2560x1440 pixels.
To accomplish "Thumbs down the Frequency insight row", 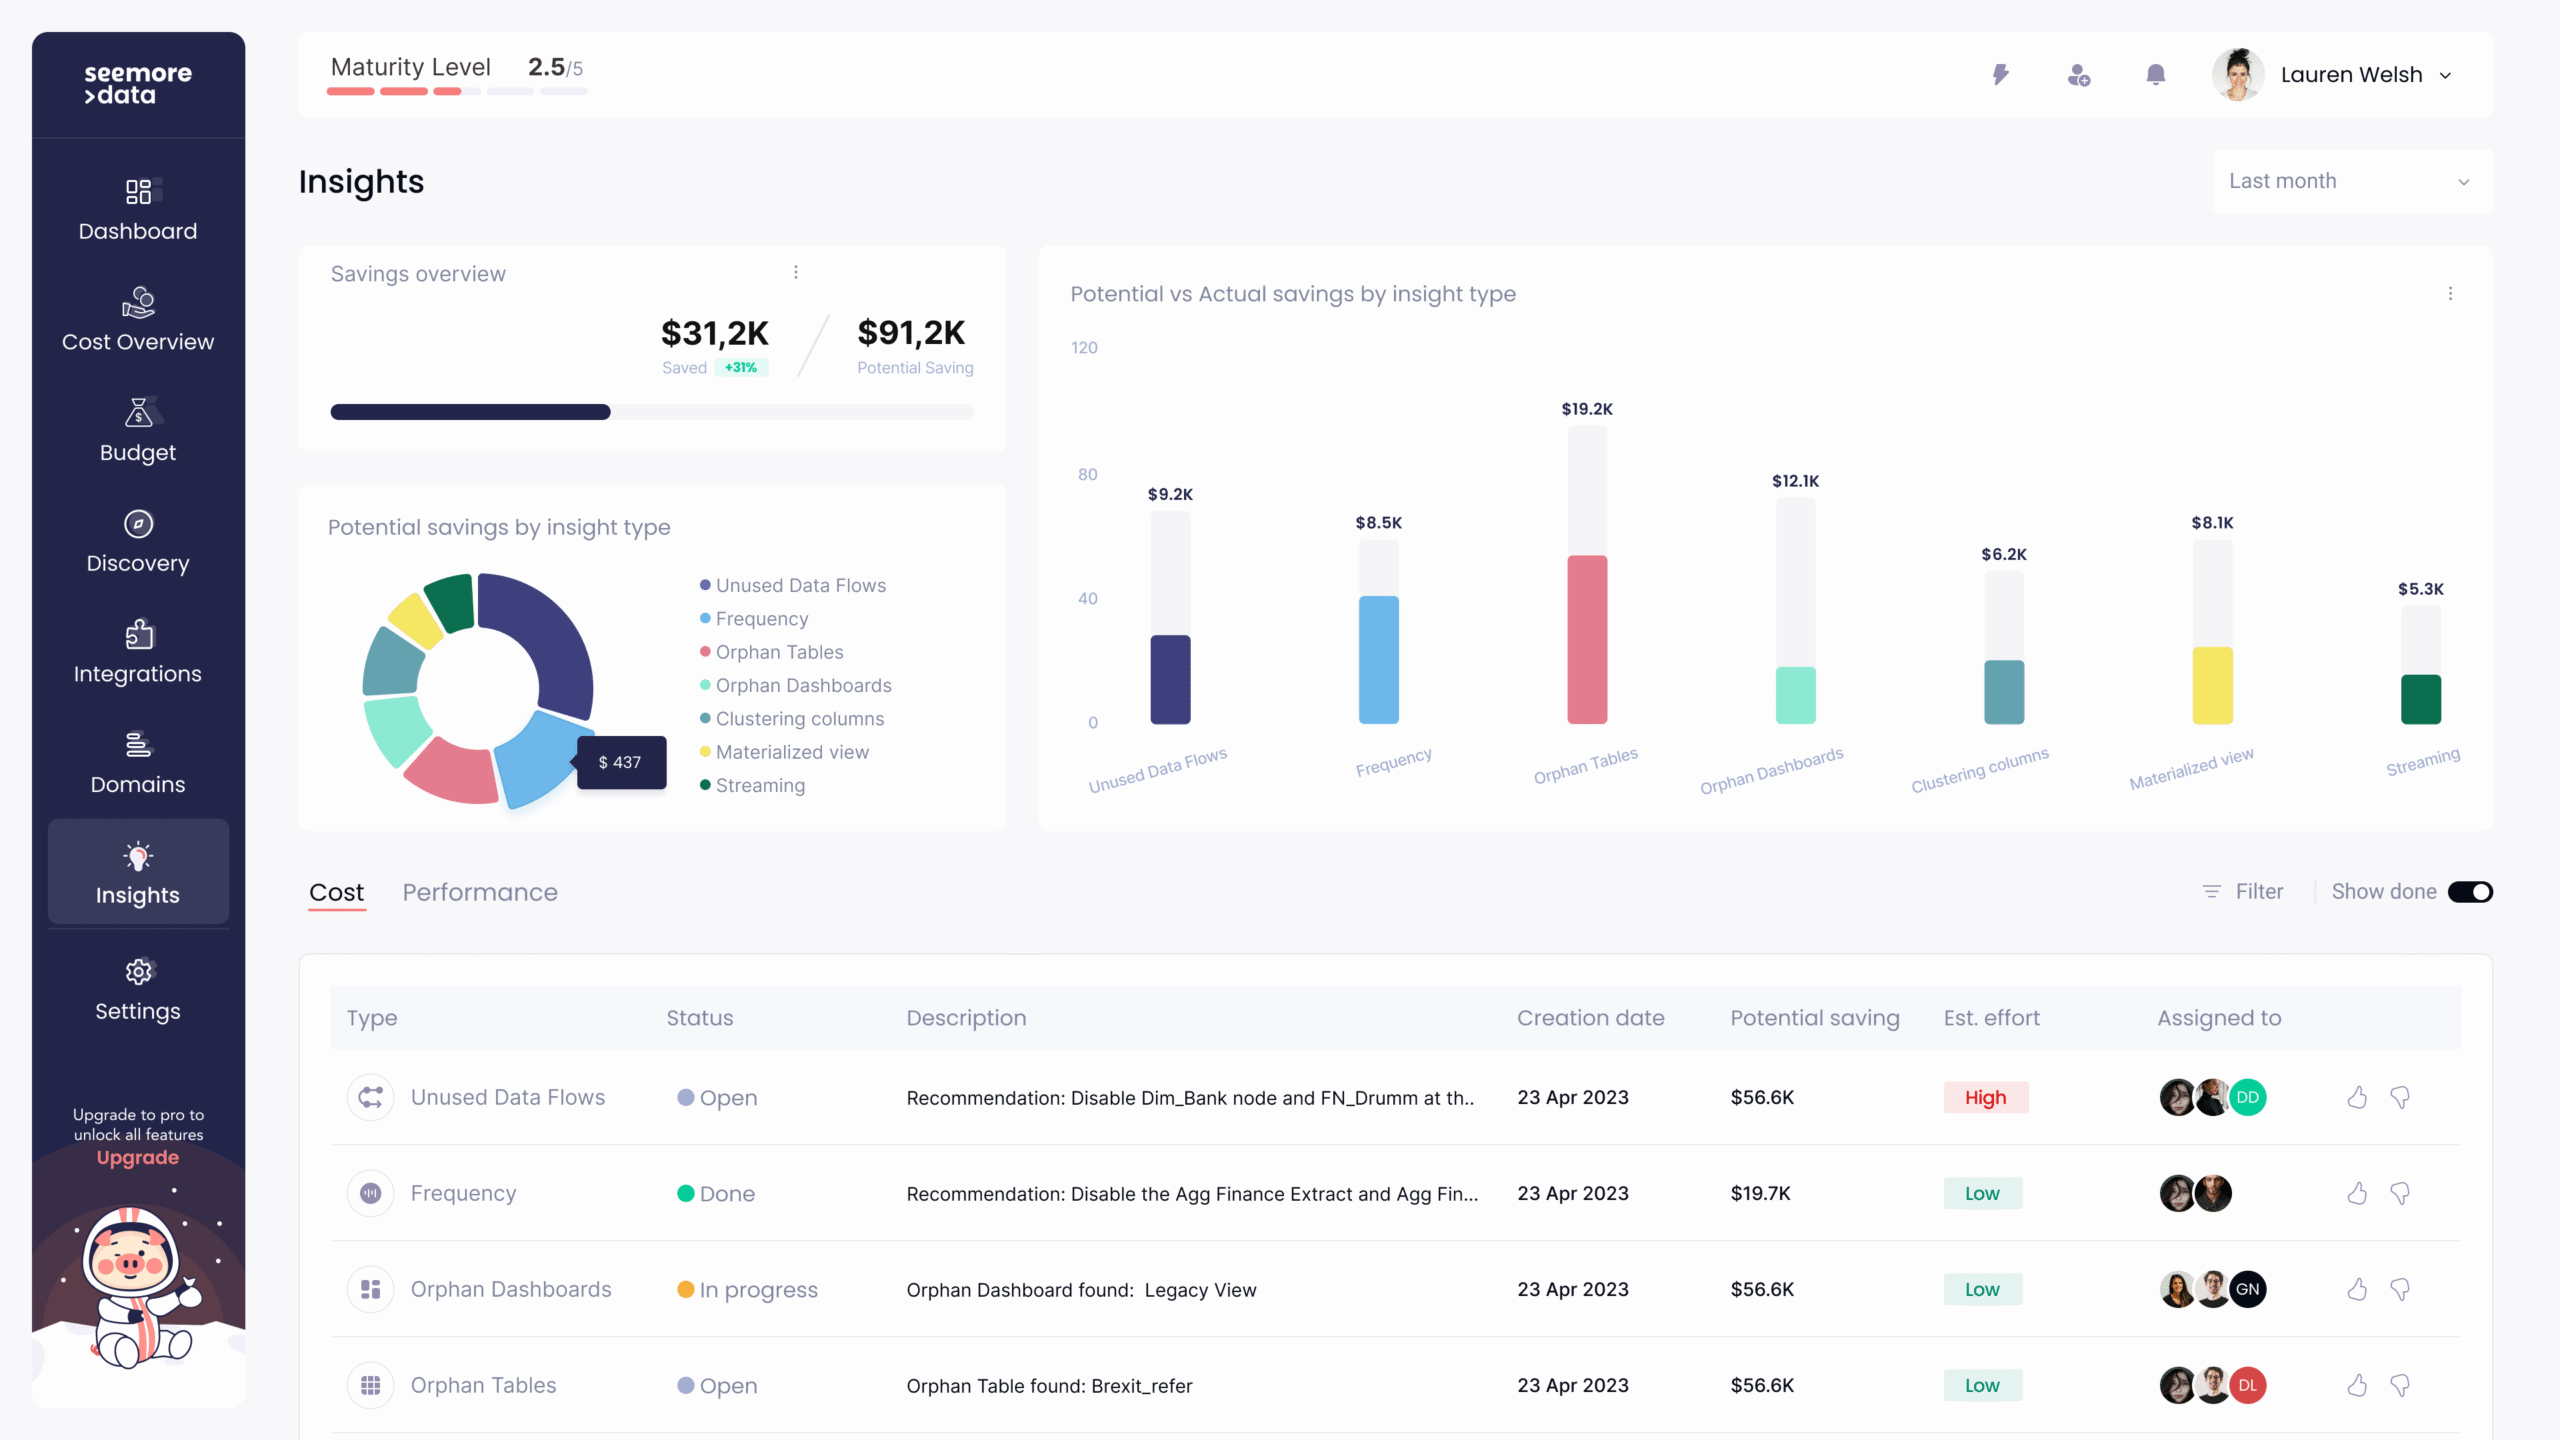I will coord(2399,1193).
